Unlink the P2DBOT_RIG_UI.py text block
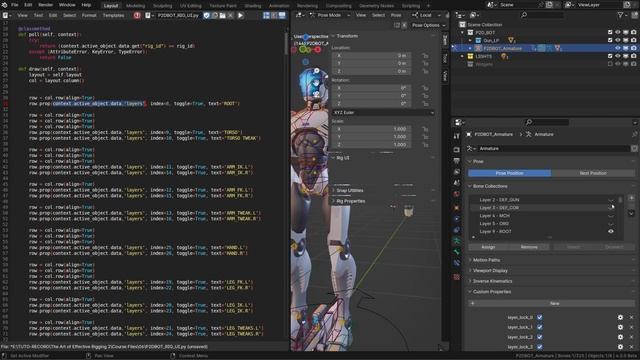Image resolution: width=640 pixels, height=360 pixels. tap(230, 15)
